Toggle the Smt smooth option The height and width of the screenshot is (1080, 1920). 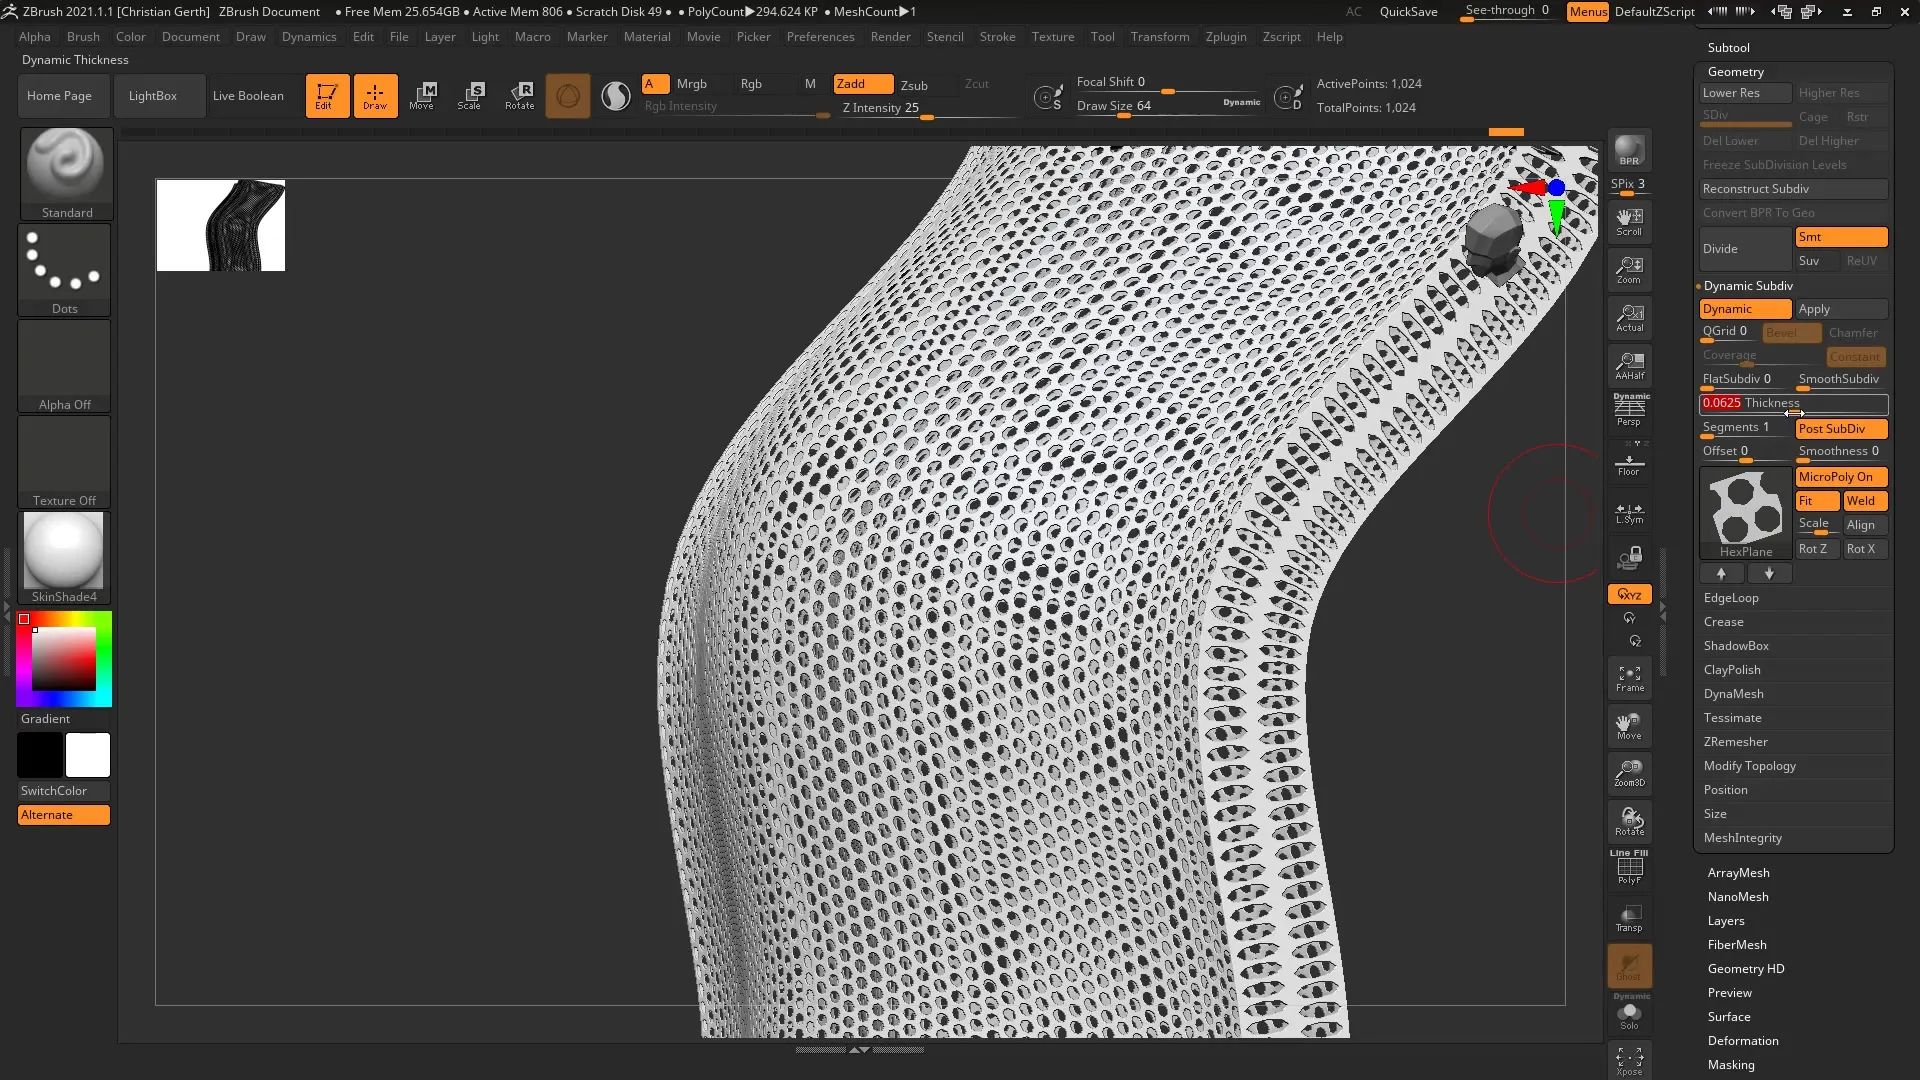(x=1841, y=237)
